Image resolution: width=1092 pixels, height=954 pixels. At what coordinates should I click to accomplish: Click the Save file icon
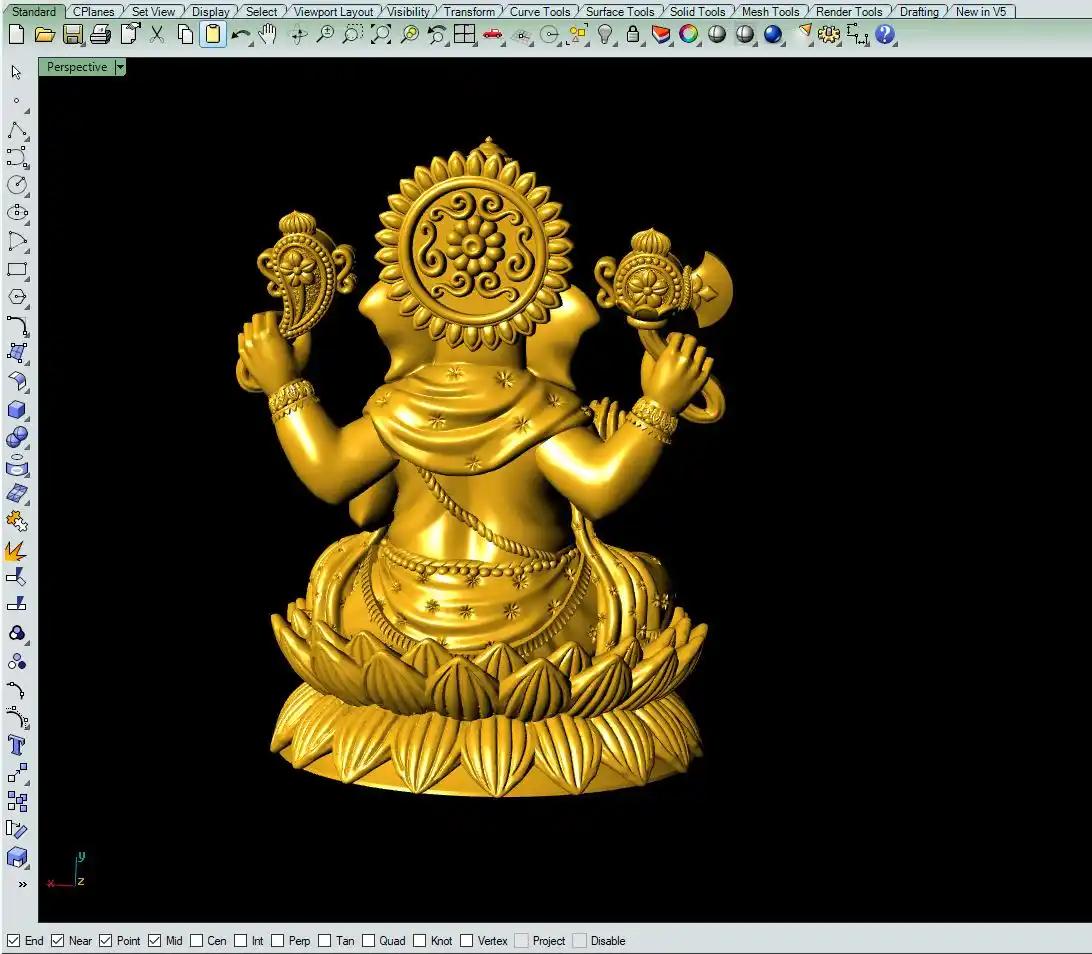pyautogui.click(x=73, y=34)
